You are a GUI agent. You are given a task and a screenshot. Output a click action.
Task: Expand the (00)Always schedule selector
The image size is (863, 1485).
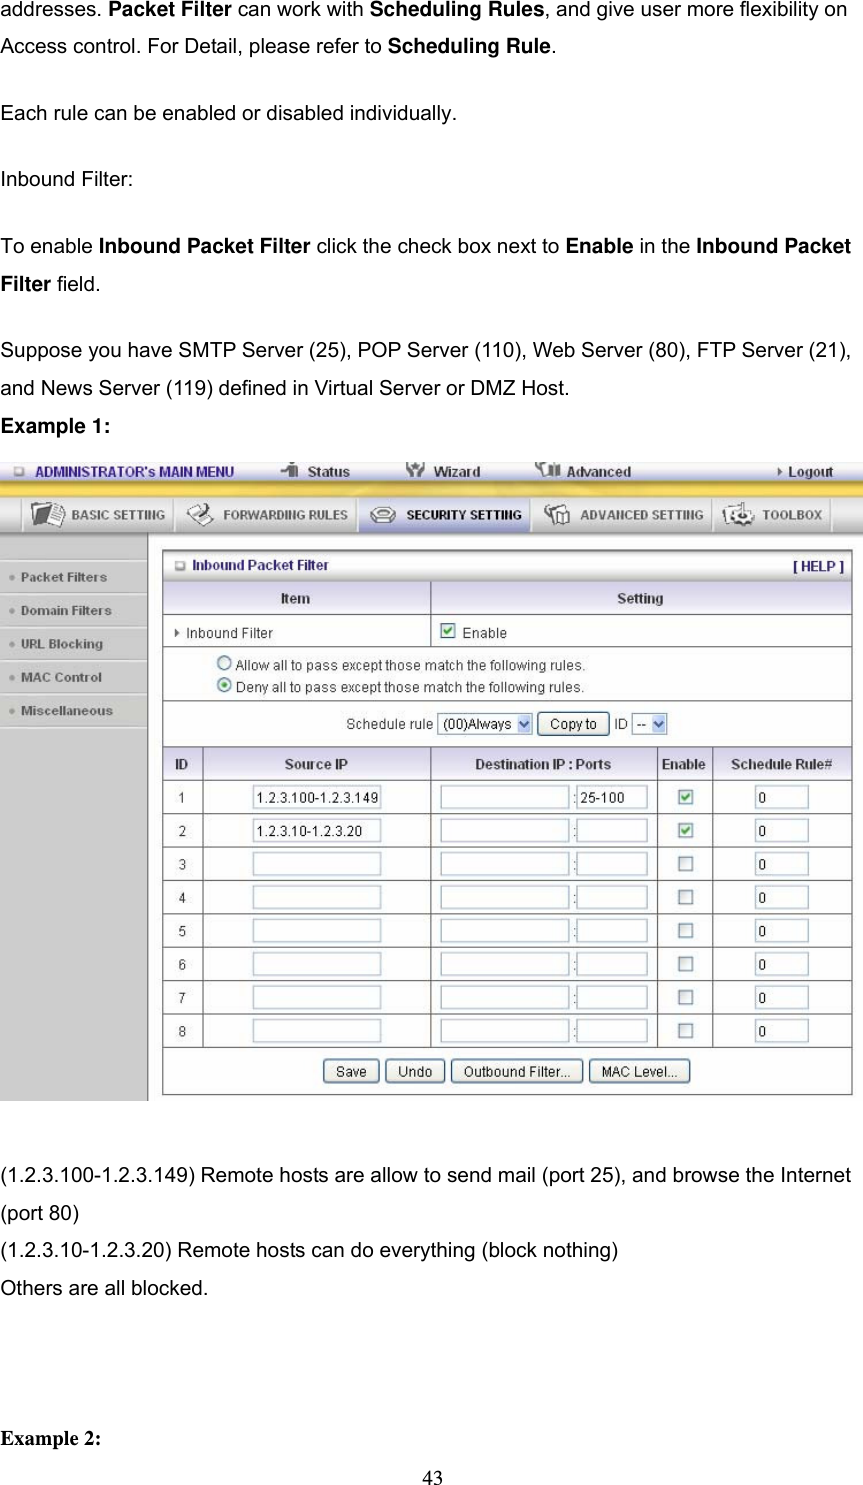pos(485,723)
